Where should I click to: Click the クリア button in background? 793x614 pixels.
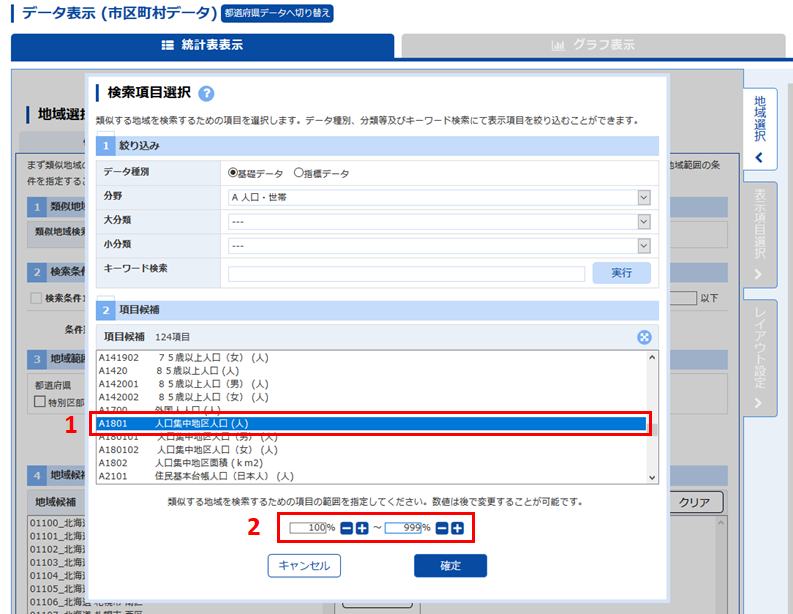pyautogui.click(x=694, y=502)
